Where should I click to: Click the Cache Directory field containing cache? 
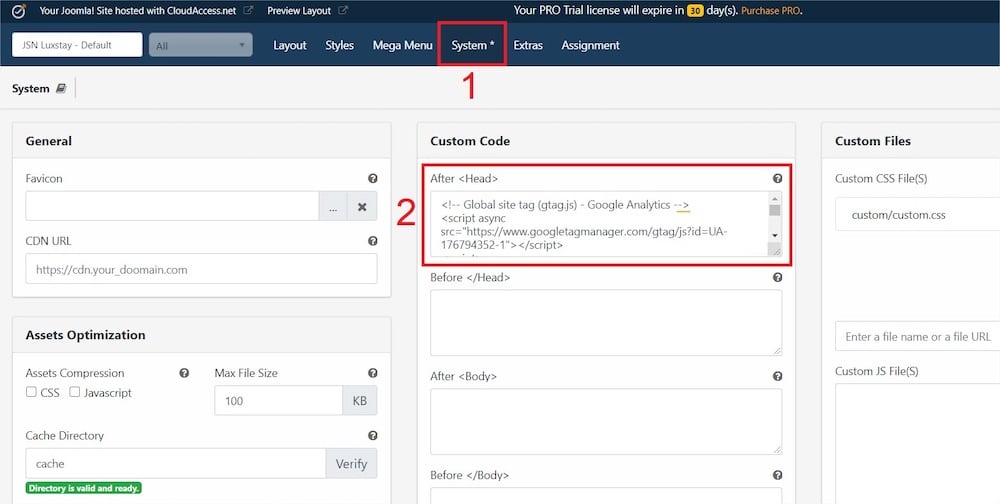point(176,464)
